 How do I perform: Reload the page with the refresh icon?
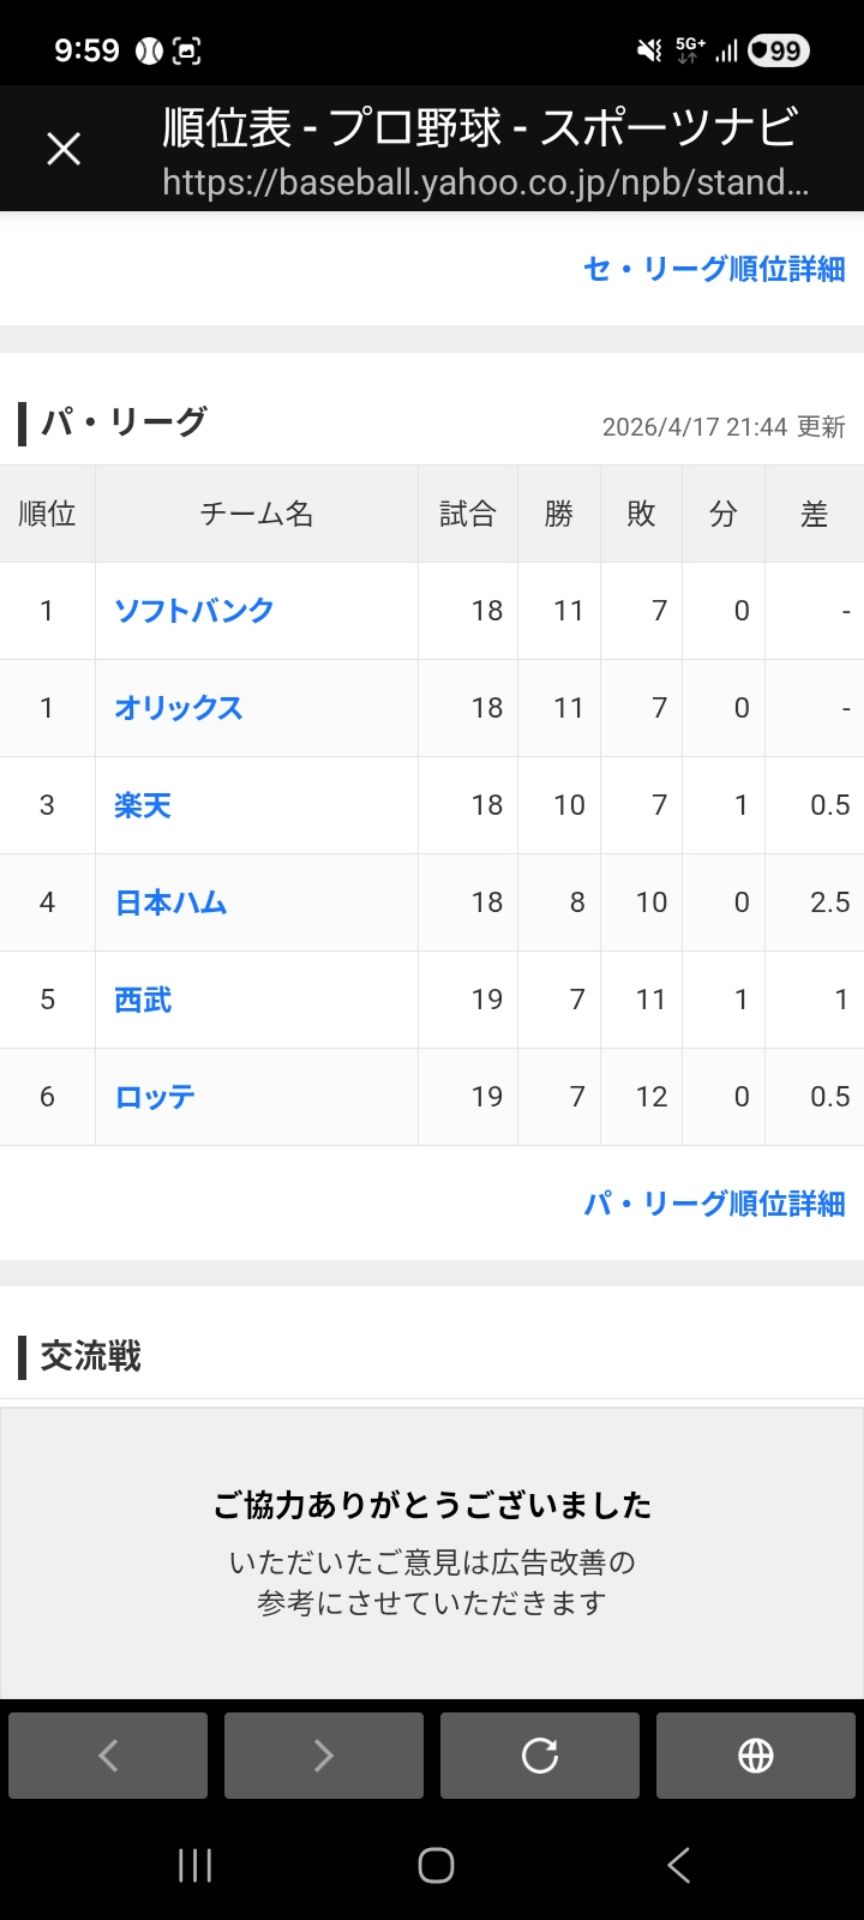click(540, 1755)
